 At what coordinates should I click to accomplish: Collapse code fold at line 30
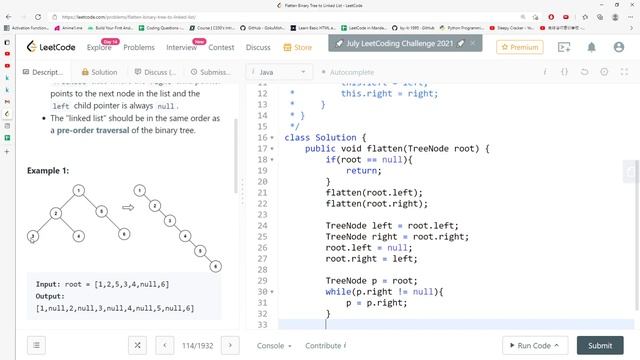(272, 292)
